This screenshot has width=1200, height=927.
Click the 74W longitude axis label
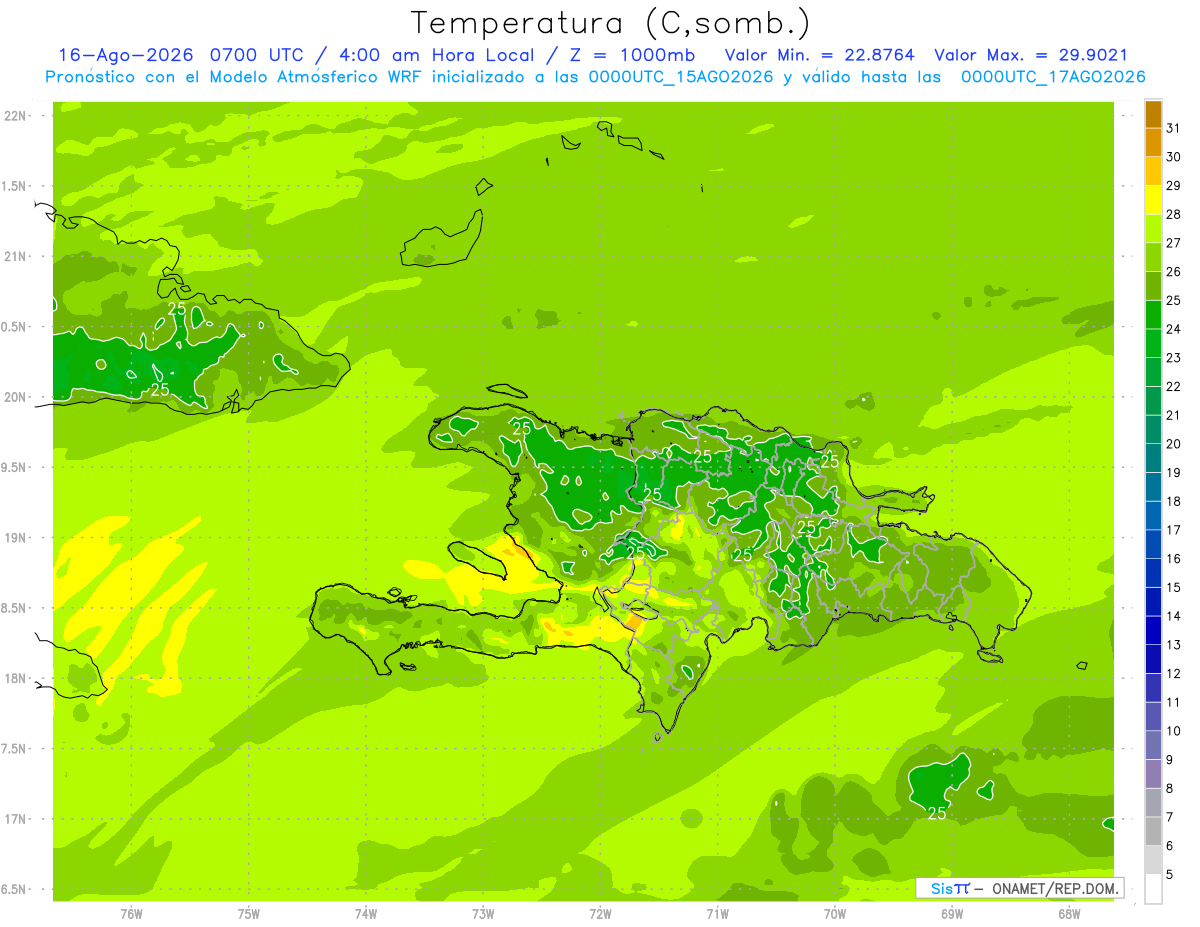pyautogui.click(x=366, y=914)
